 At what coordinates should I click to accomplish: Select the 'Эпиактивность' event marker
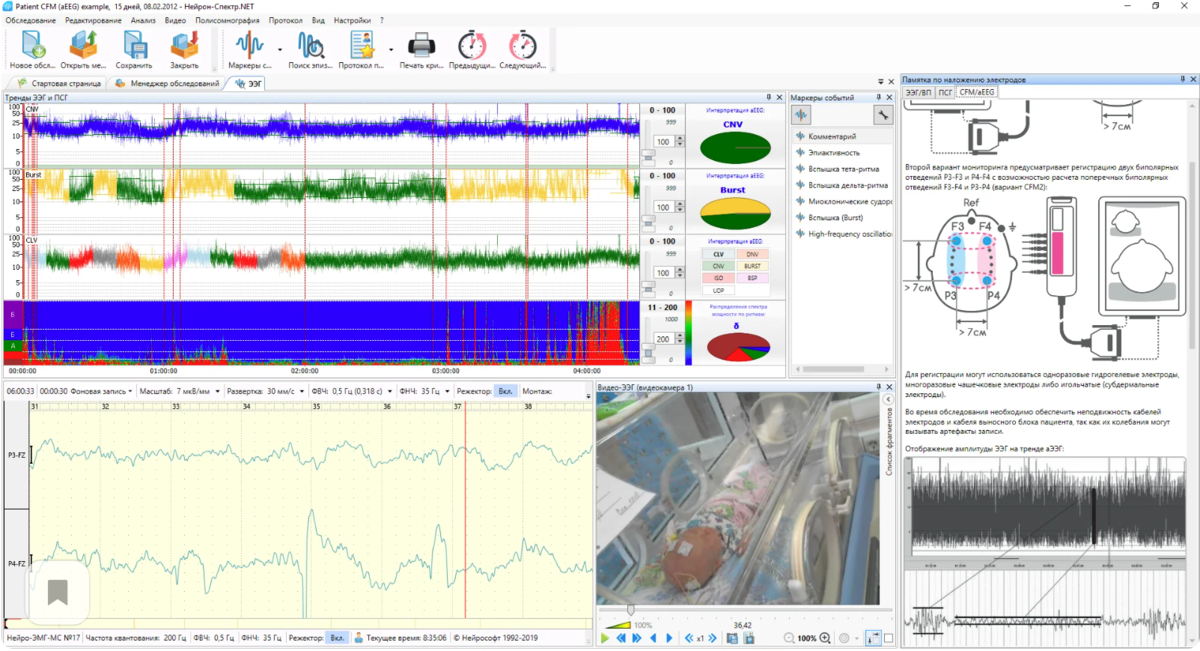pos(834,152)
